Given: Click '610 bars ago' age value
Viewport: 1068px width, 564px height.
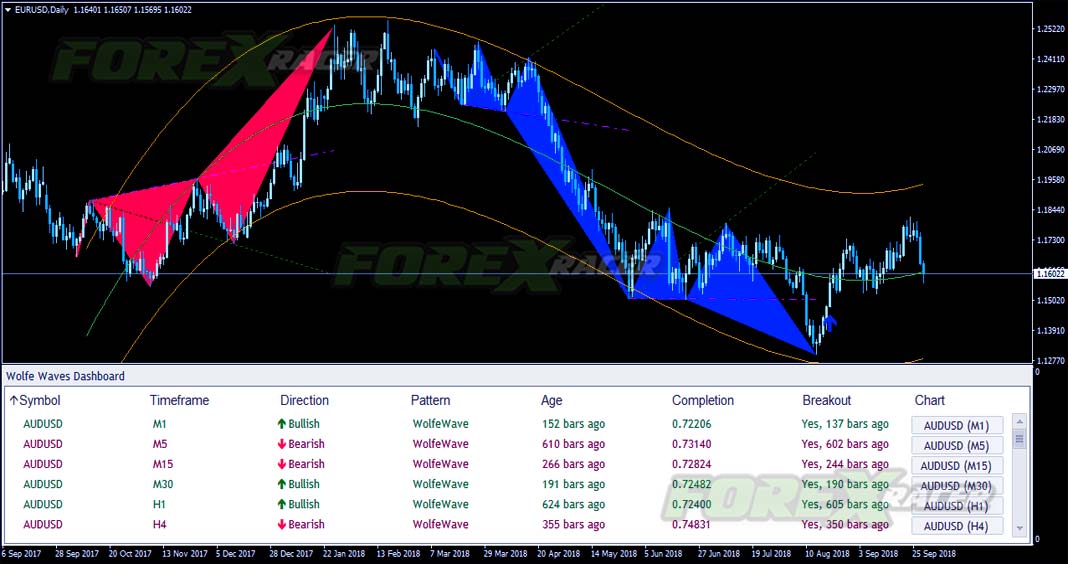Looking at the screenshot, I should [573, 444].
